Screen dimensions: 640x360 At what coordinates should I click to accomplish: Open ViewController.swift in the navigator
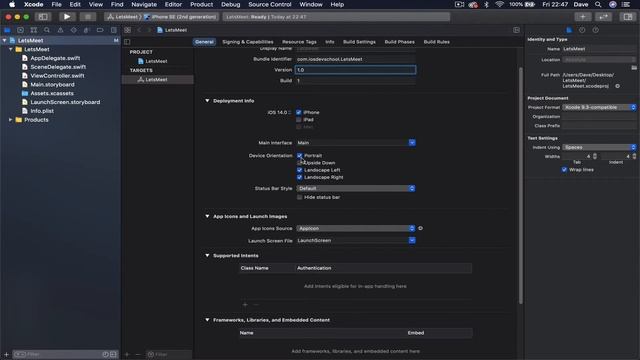[57, 76]
